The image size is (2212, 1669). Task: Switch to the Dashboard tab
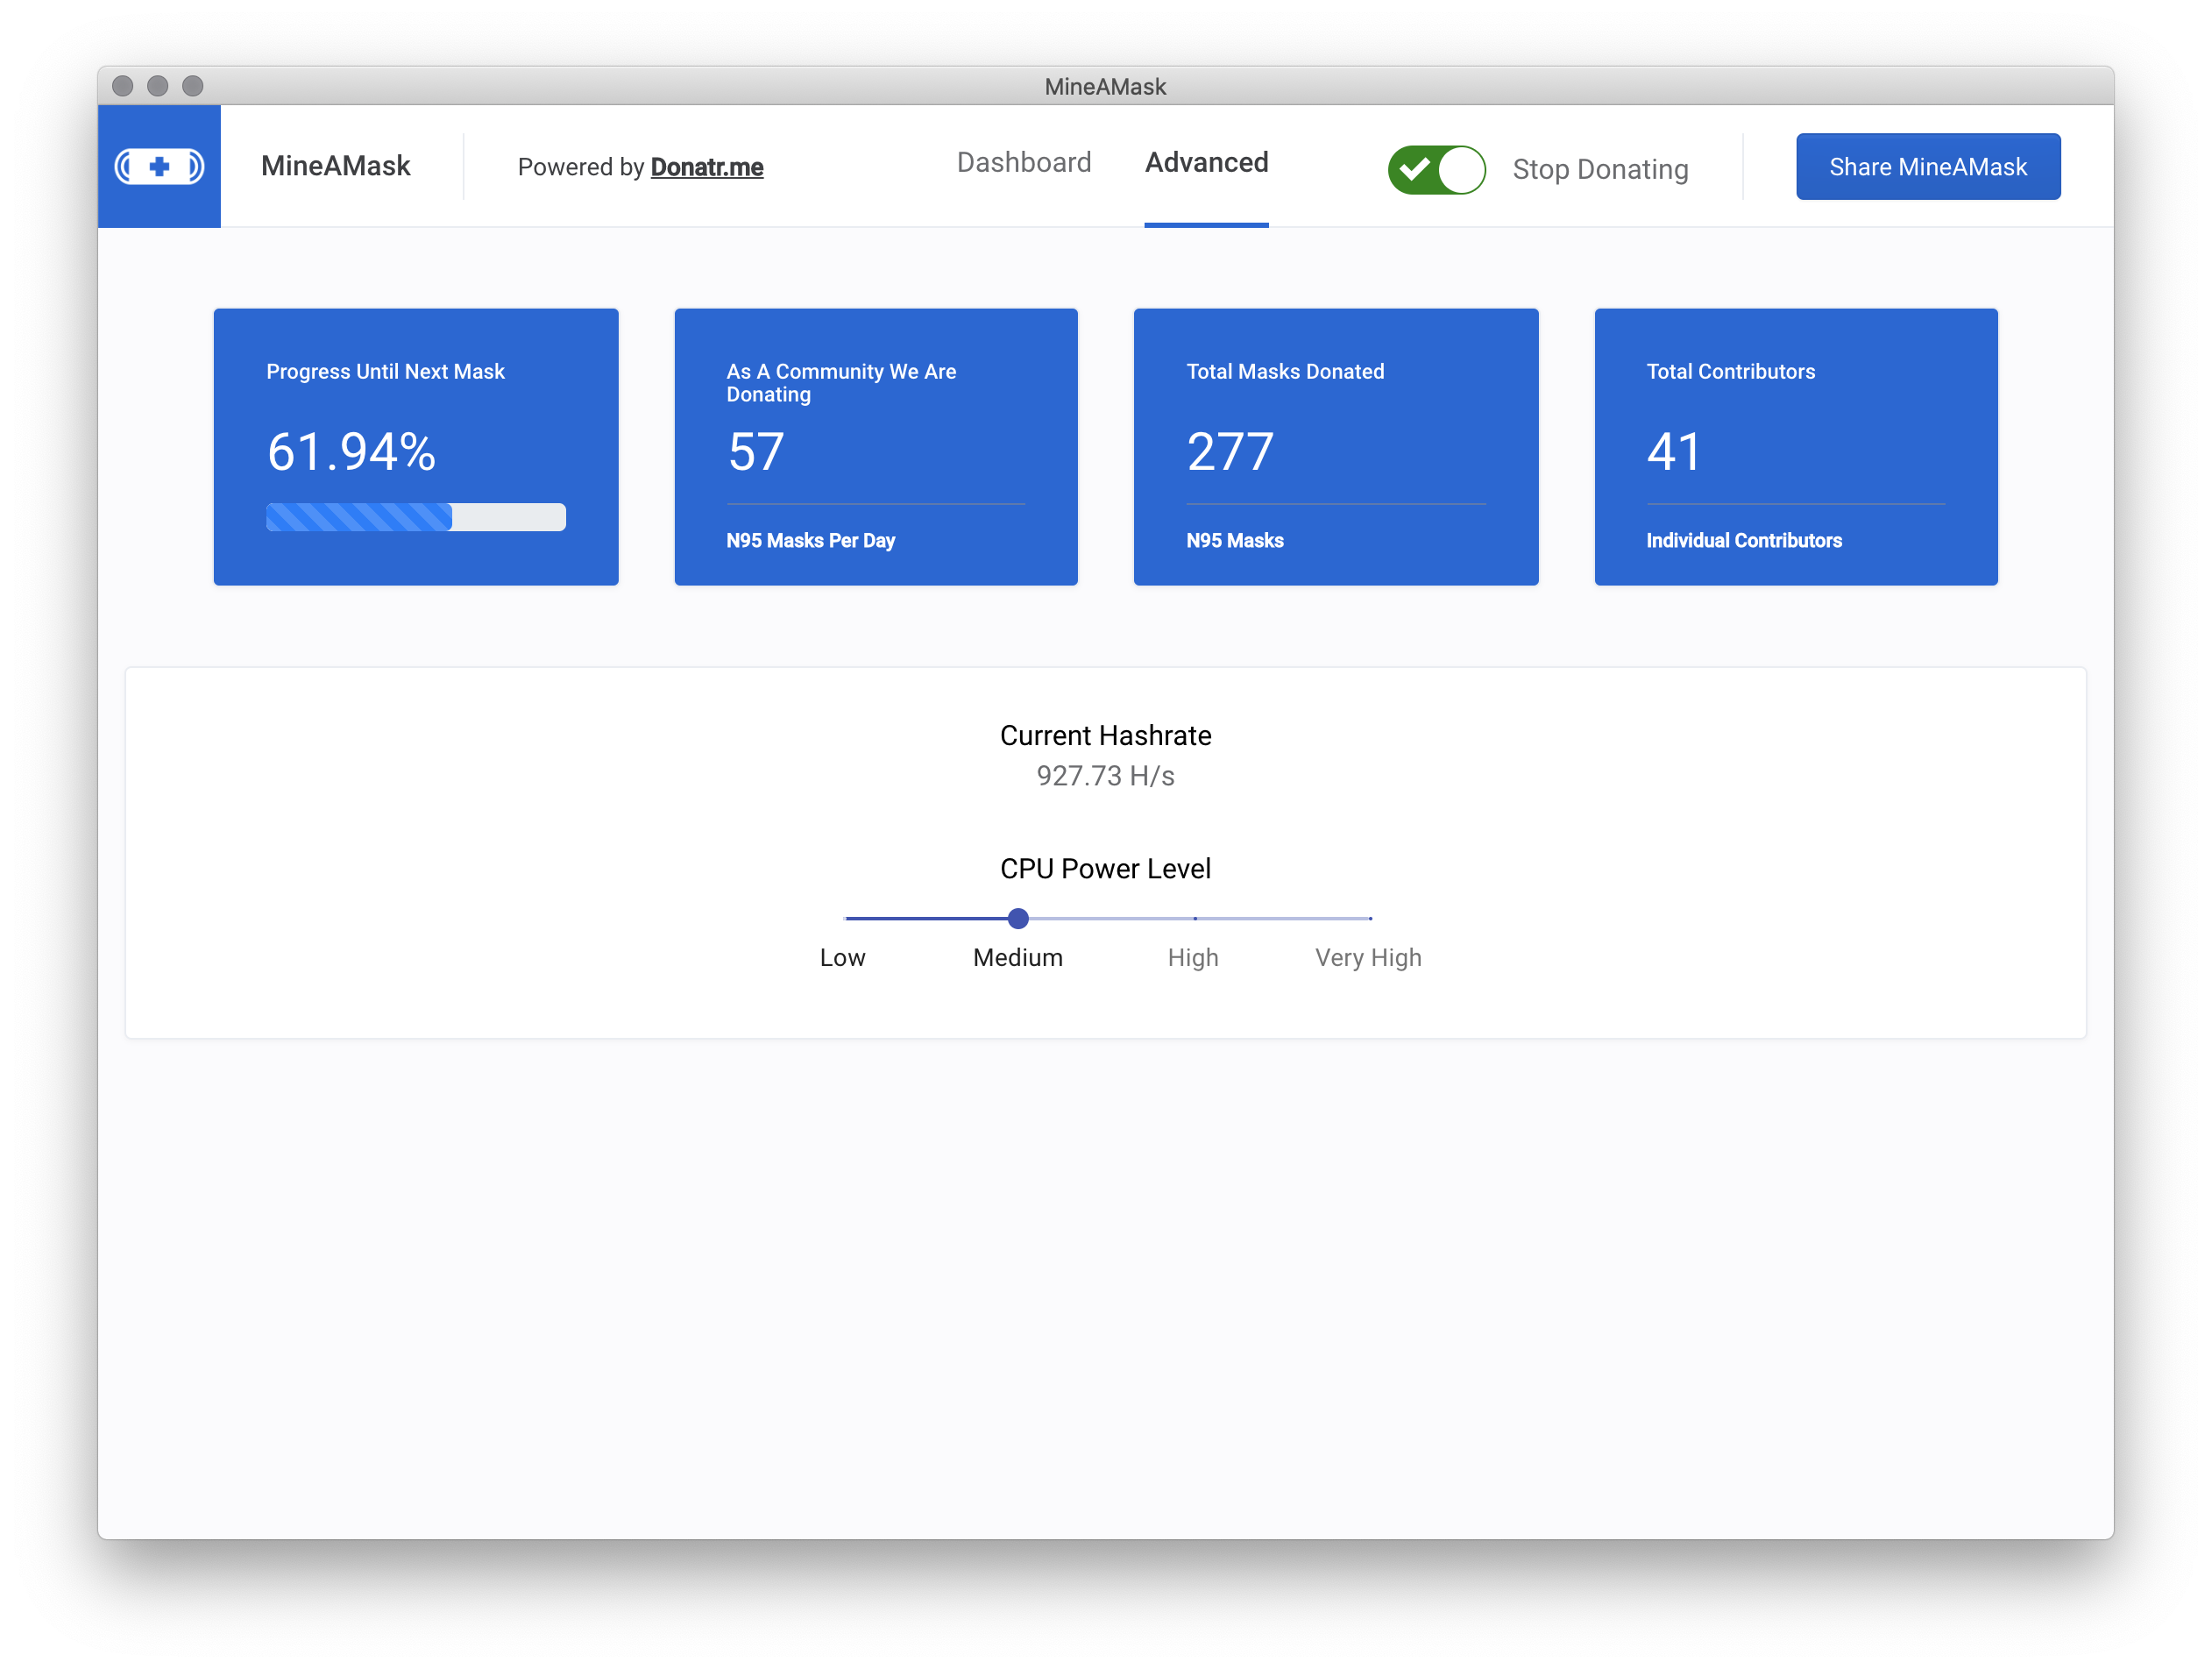[x=1023, y=163]
